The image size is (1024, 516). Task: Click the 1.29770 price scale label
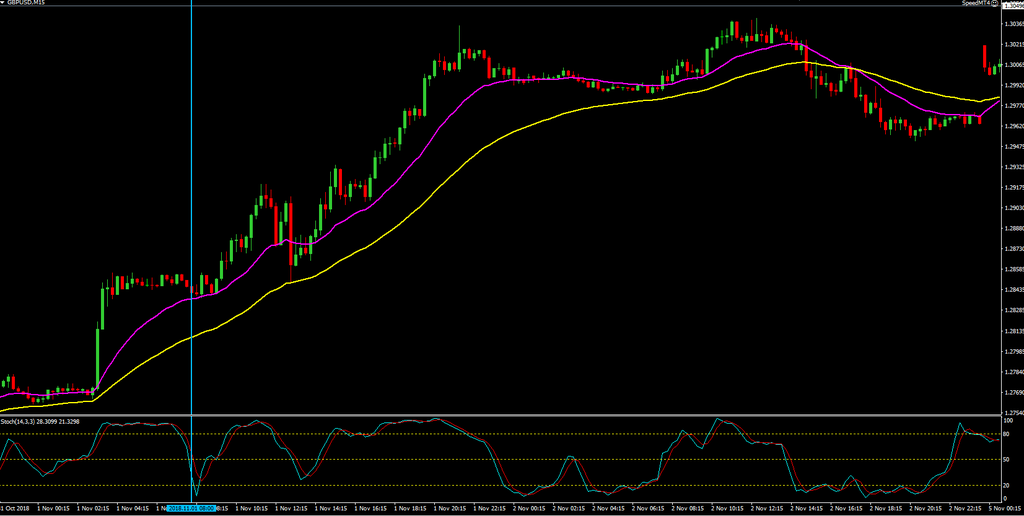(x=1013, y=105)
